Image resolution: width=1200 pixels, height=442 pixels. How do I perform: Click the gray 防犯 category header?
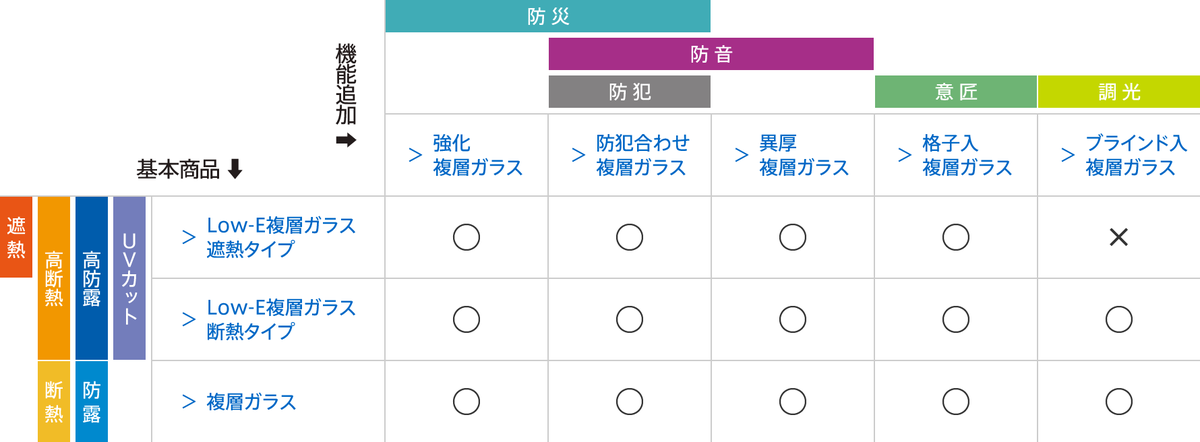(629, 92)
